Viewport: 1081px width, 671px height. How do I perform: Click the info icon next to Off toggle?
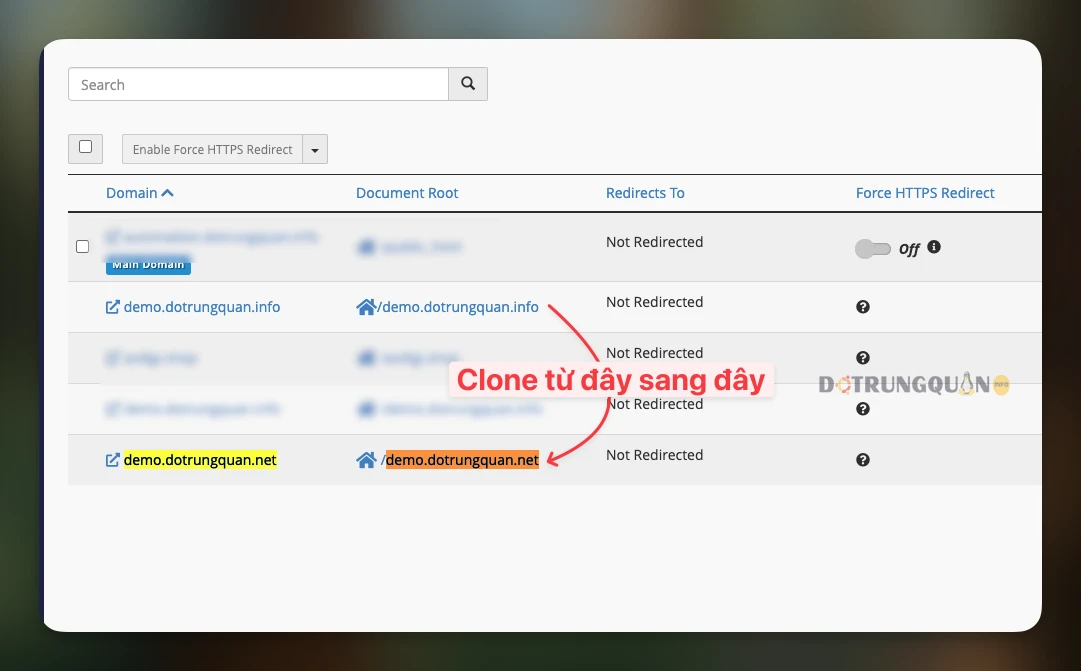click(x=934, y=247)
